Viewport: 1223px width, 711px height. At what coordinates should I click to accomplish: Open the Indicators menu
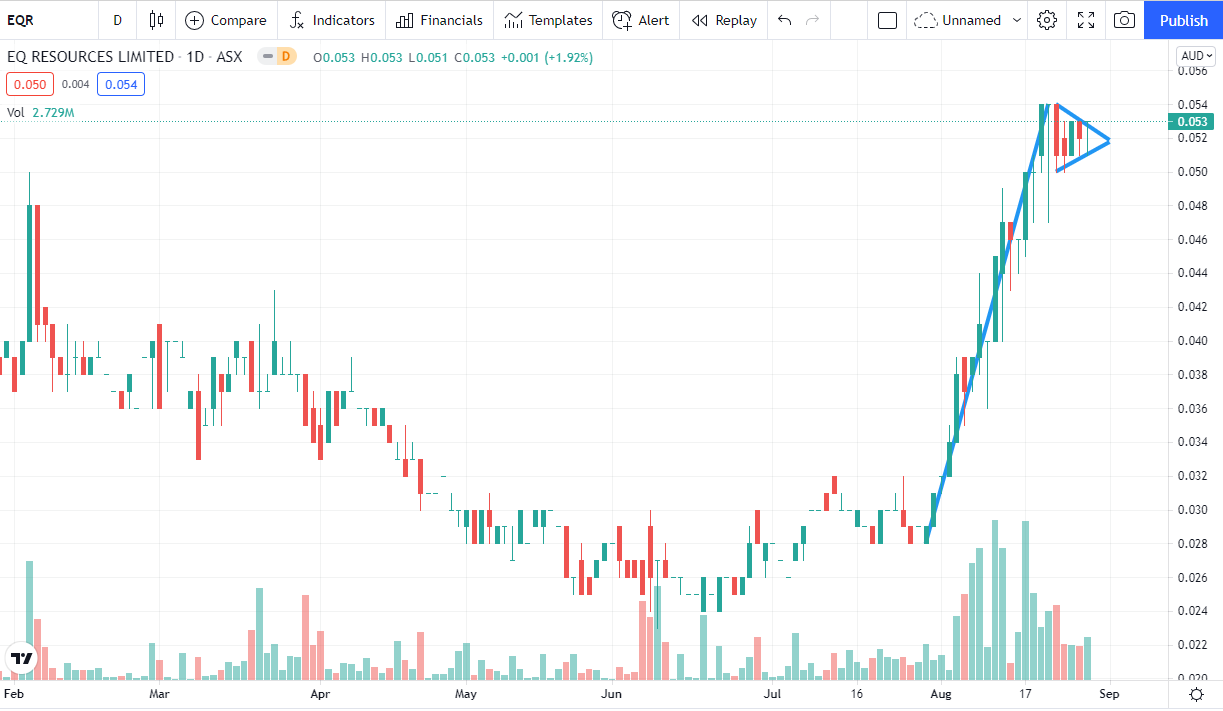pos(332,20)
